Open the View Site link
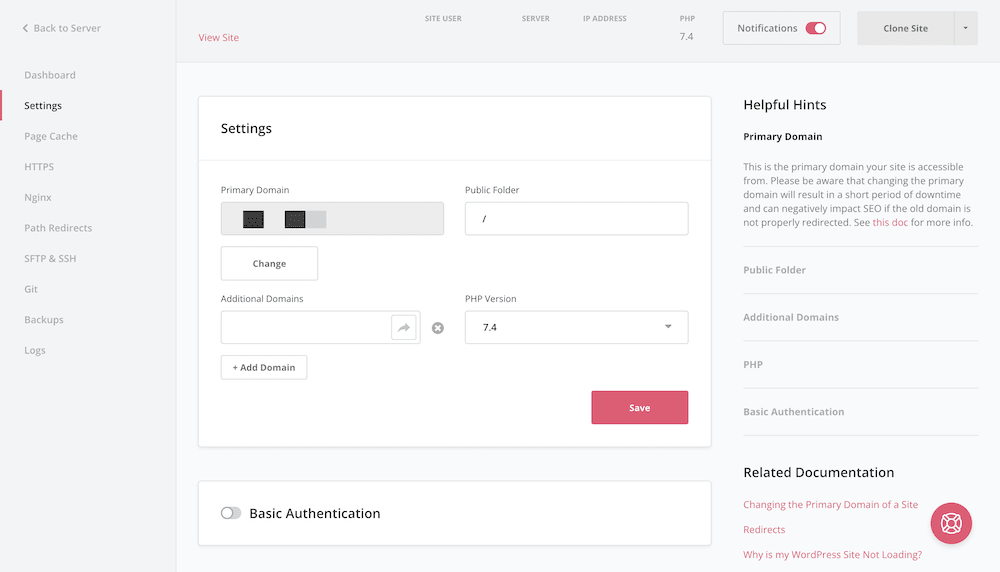The height and width of the screenshot is (572, 1000). pos(219,38)
